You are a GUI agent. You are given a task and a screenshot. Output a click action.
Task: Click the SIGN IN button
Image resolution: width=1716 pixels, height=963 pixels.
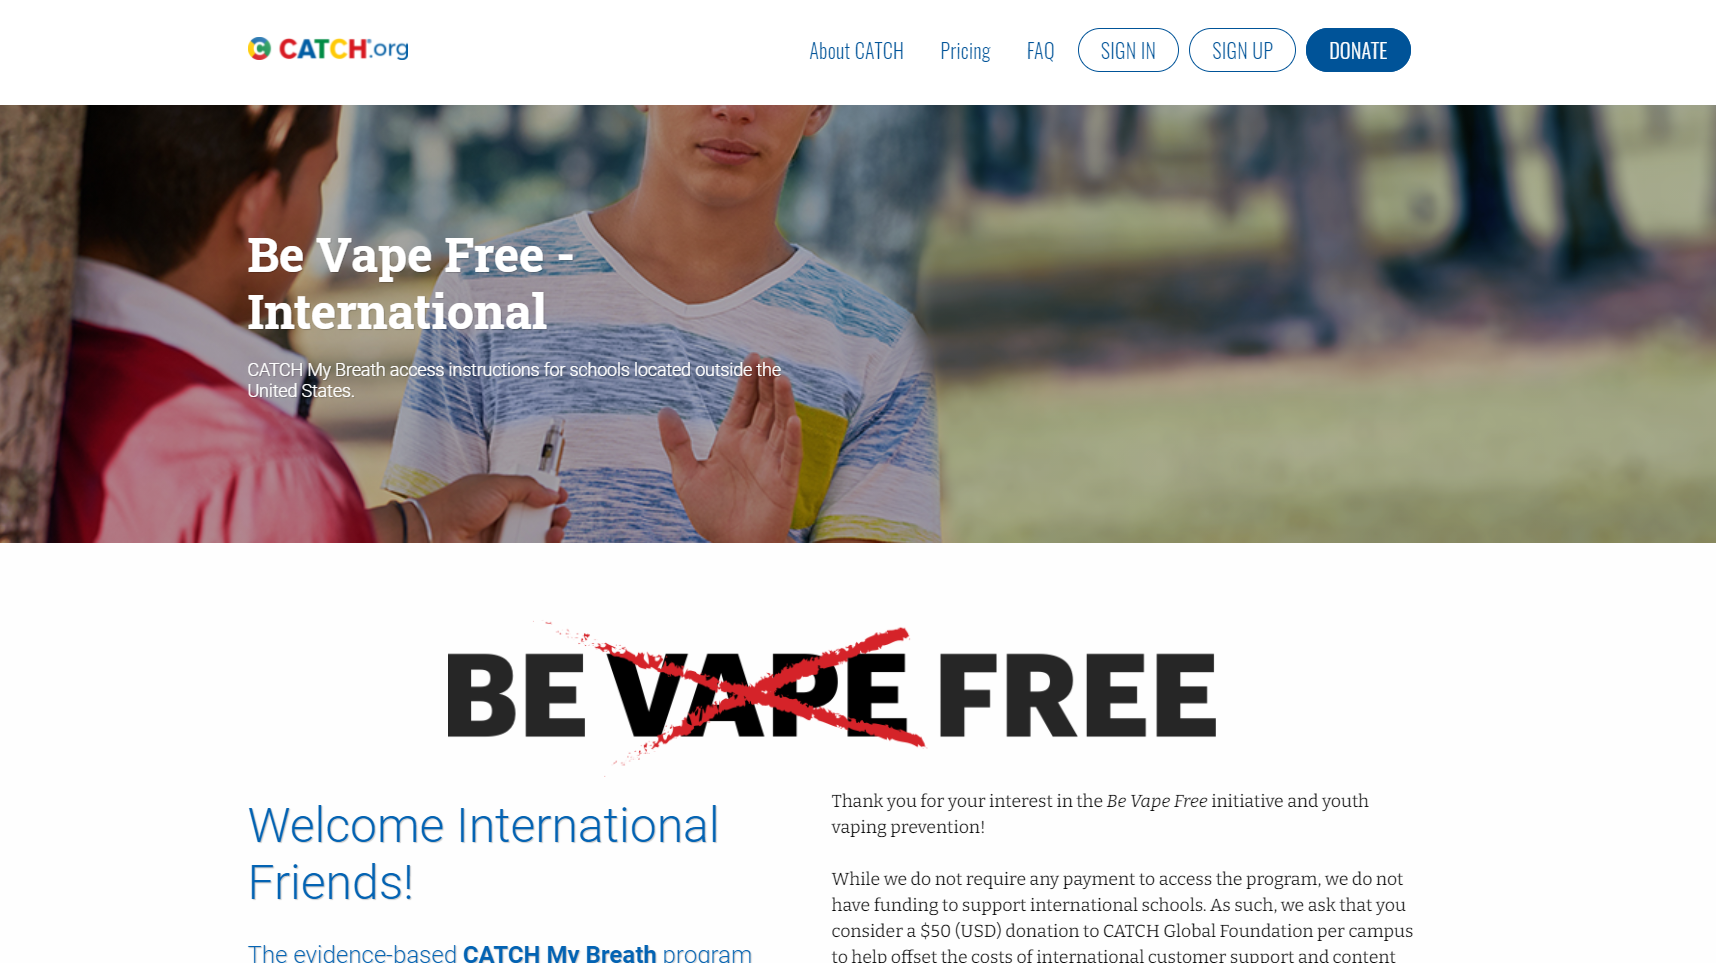(1128, 50)
